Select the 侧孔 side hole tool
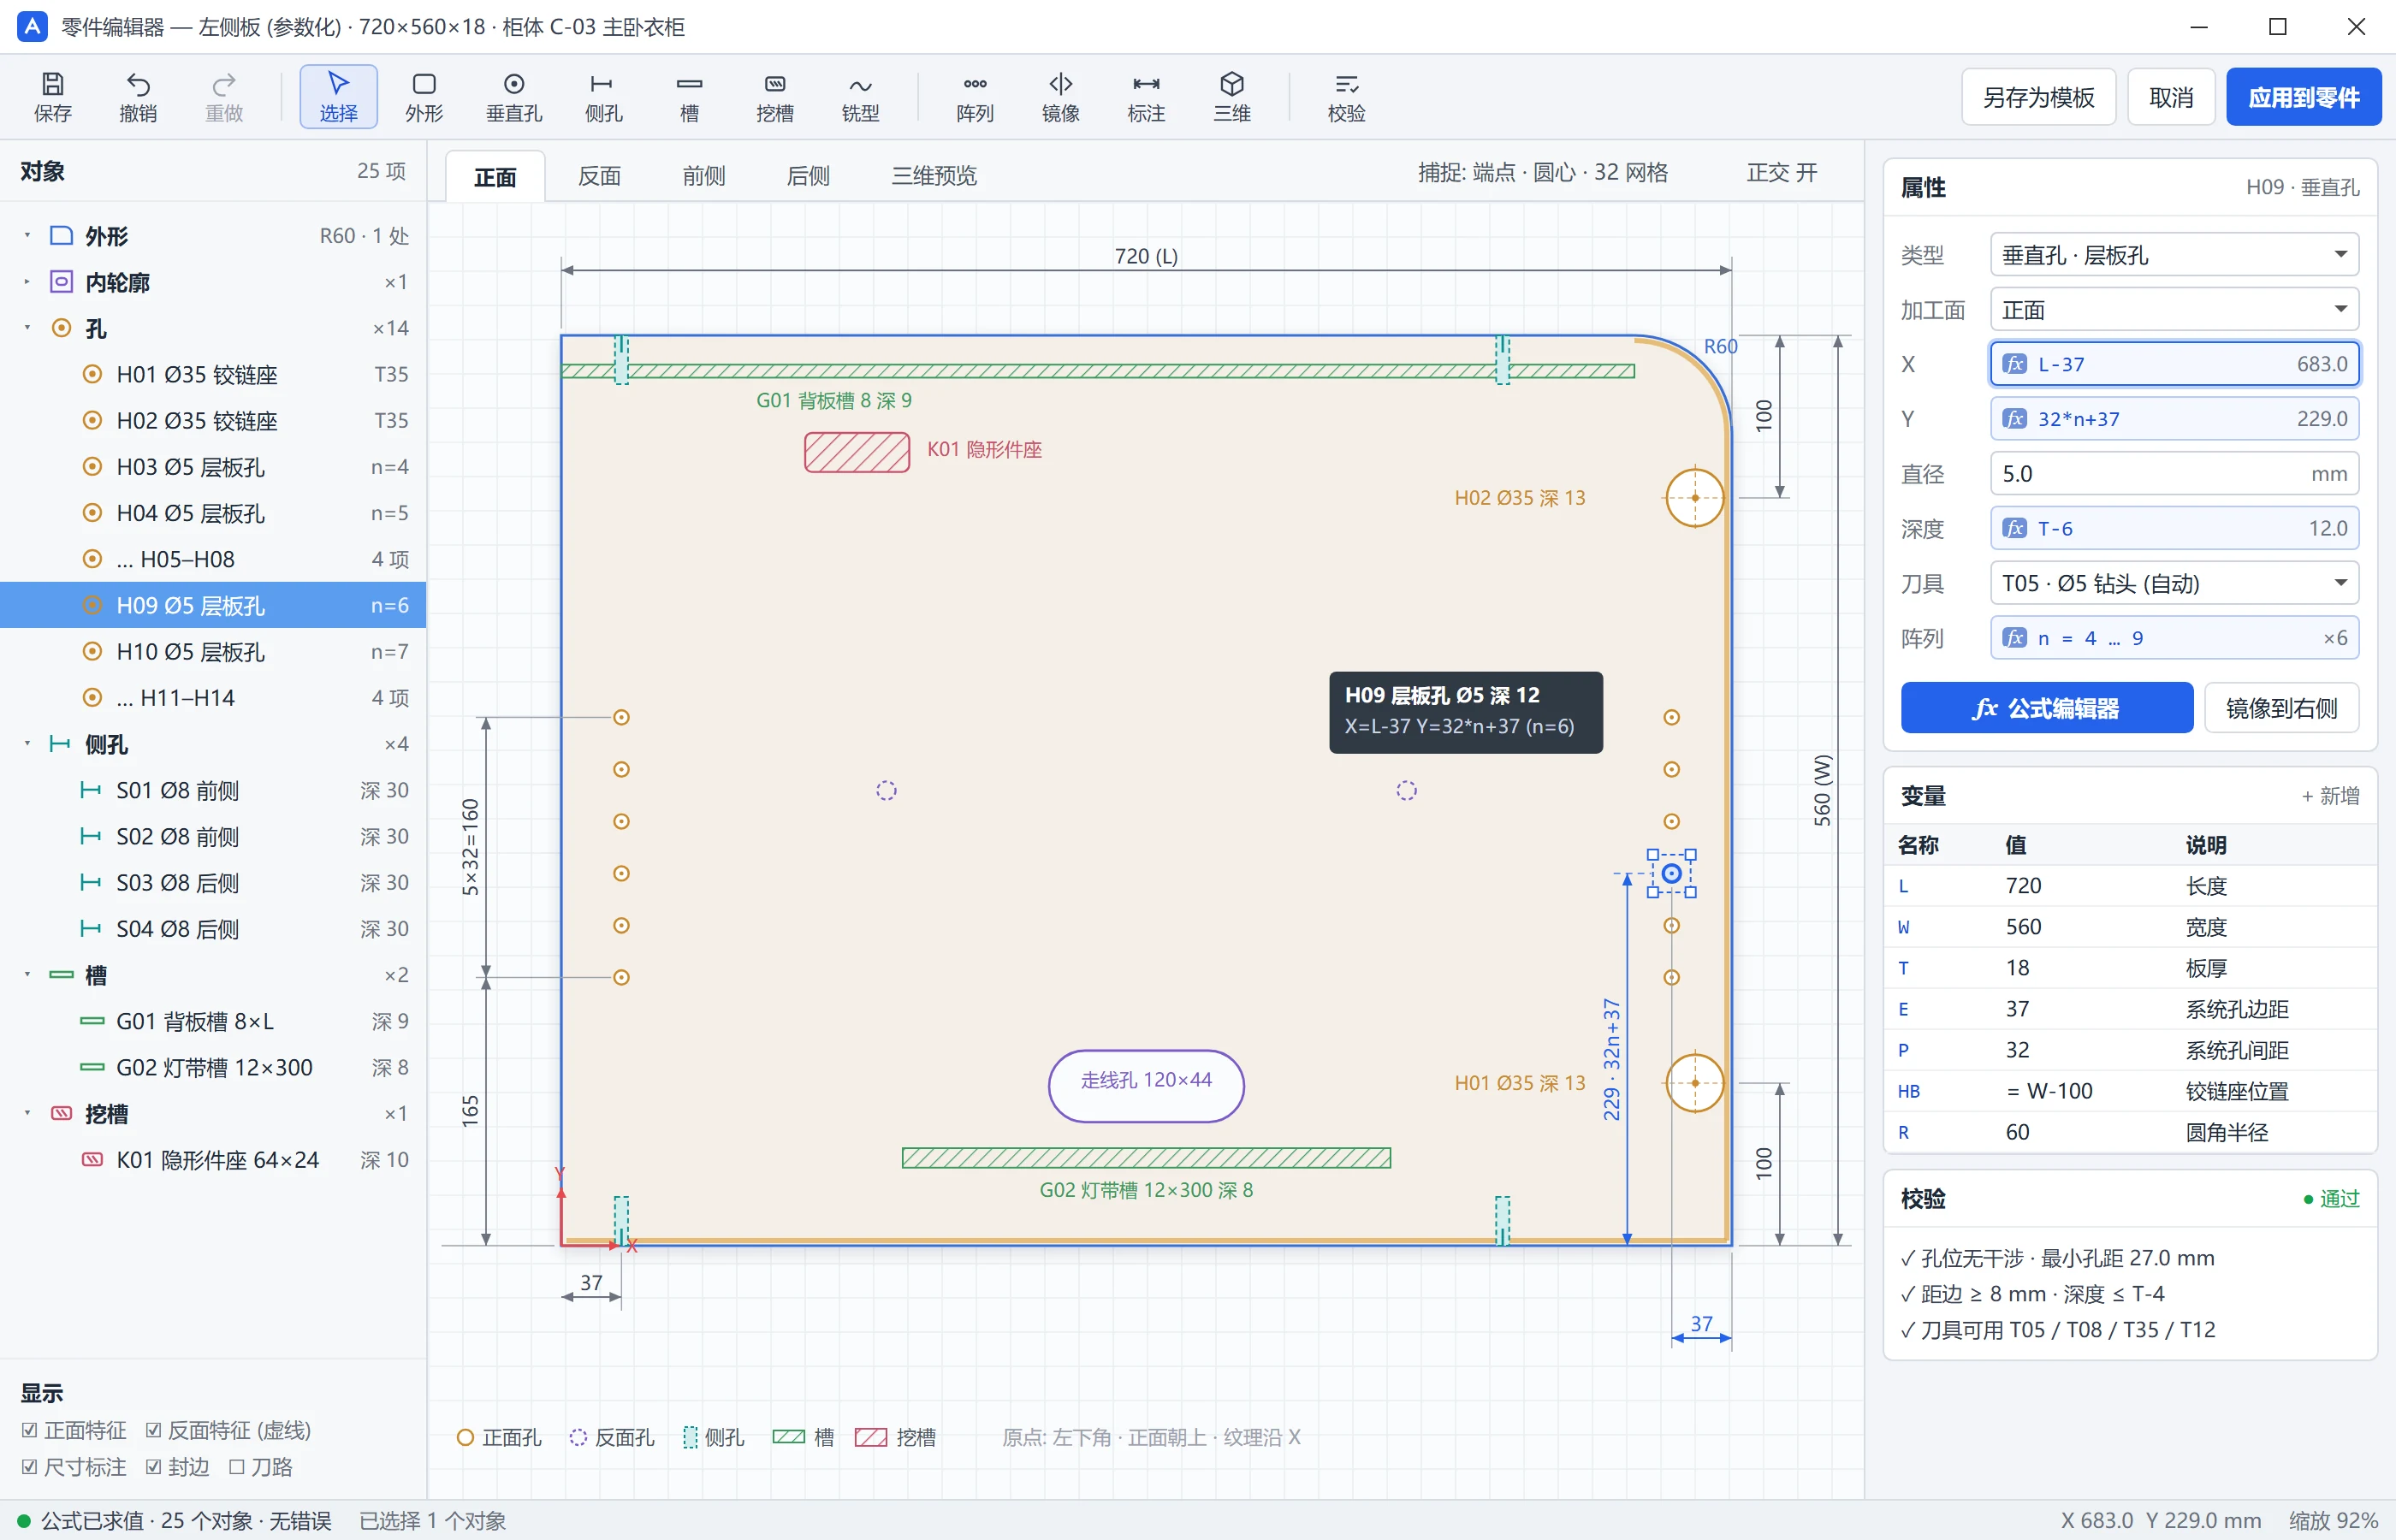 pyautogui.click(x=603, y=97)
